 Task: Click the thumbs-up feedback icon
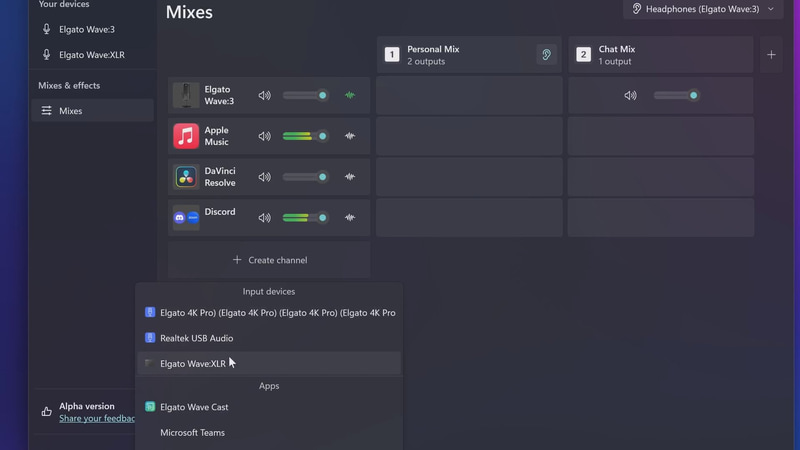tap(46, 412)
